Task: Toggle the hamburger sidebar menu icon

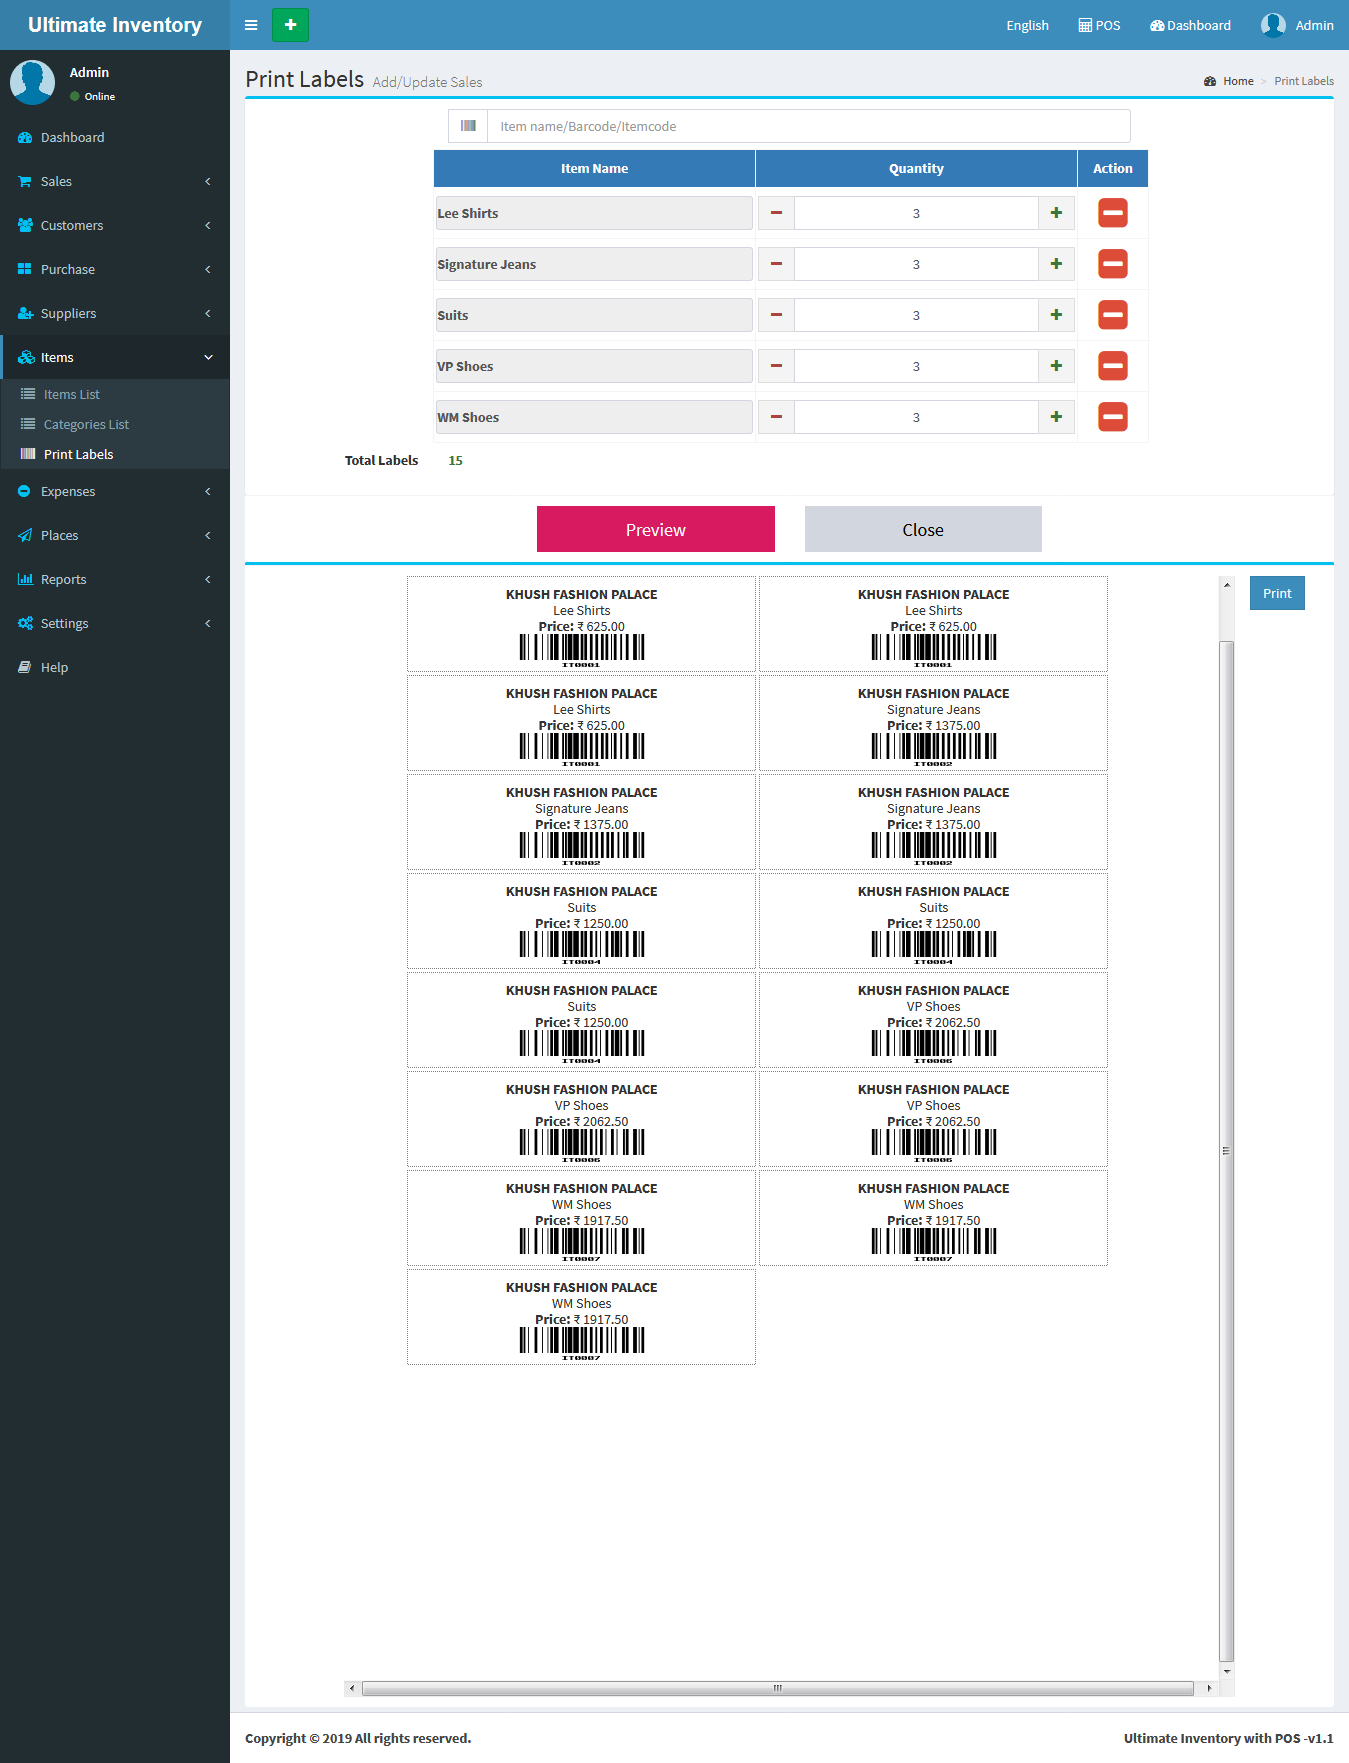Action: (x=251, y=25)
